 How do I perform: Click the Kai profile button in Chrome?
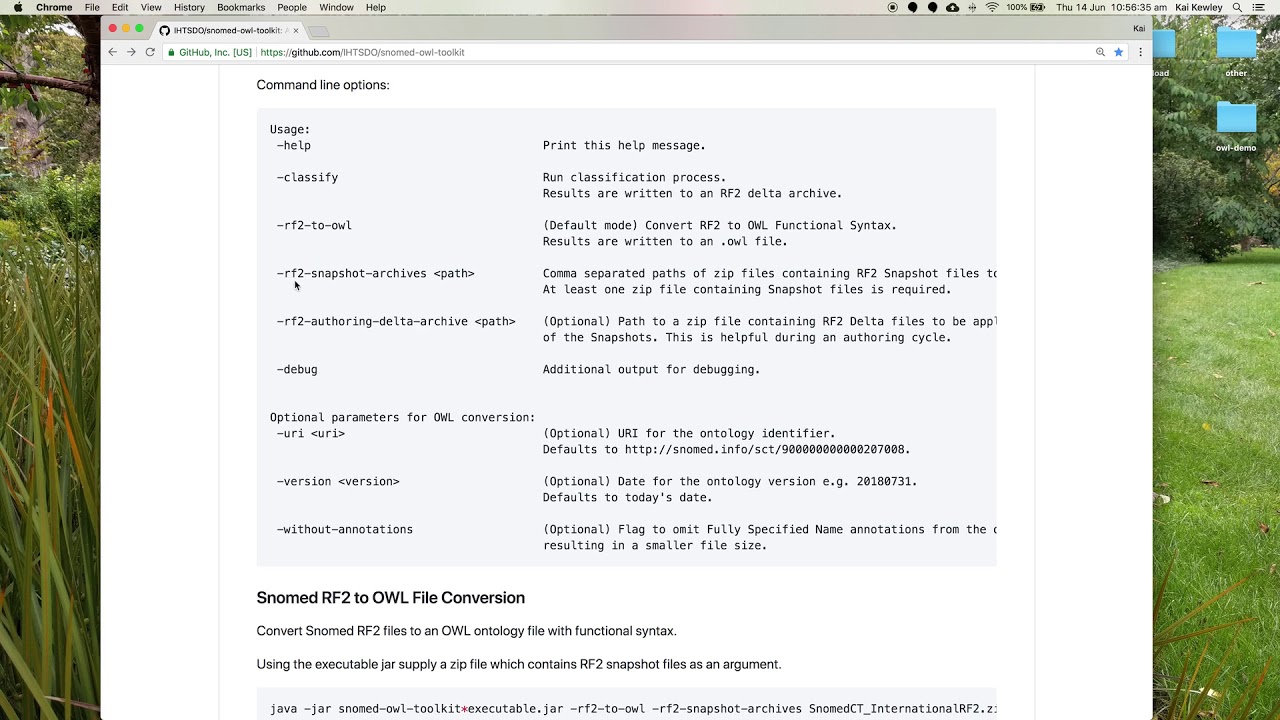[1139, 29]
